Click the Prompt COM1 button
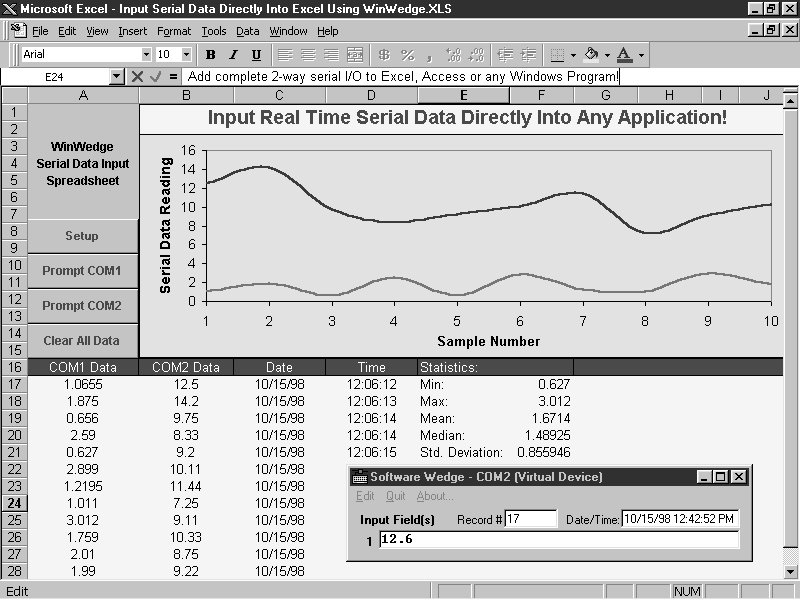This screenshot has width=800, height=600. pyautogui.click(x=82, y=271)
